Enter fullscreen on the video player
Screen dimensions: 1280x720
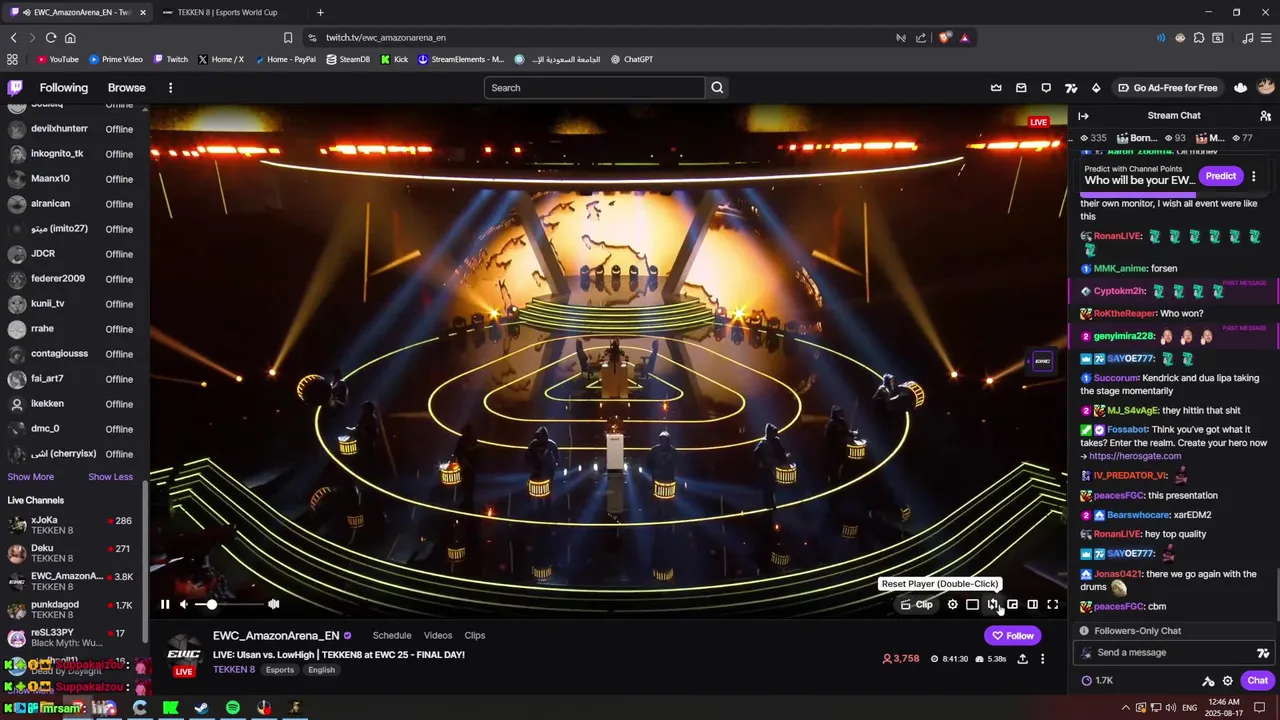pos(1052,604)
